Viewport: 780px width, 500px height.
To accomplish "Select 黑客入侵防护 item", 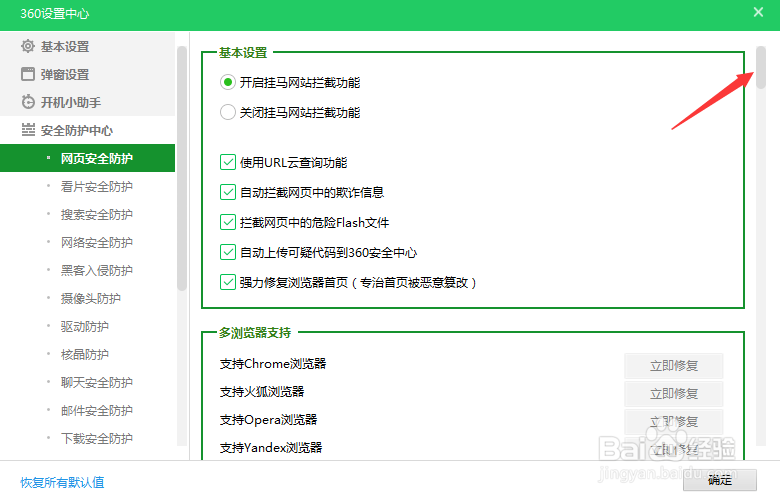I will point(88,270).
